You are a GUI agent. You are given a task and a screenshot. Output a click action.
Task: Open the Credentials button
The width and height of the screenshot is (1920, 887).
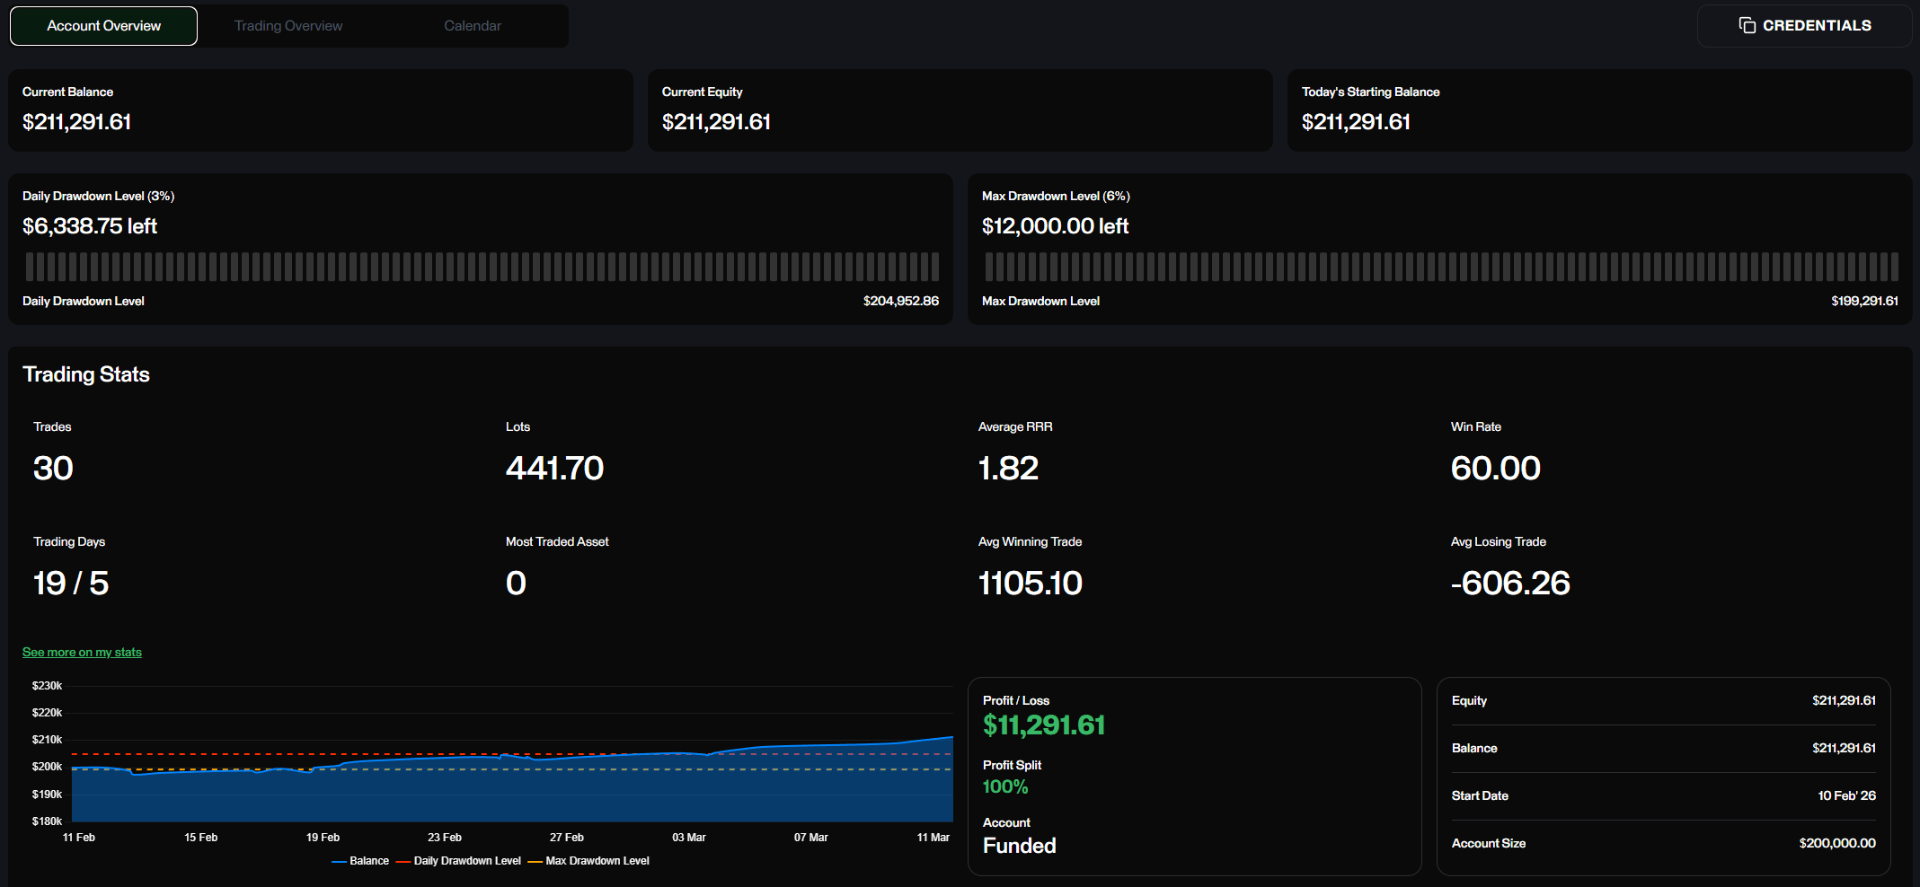click(x=1804, y=26)
